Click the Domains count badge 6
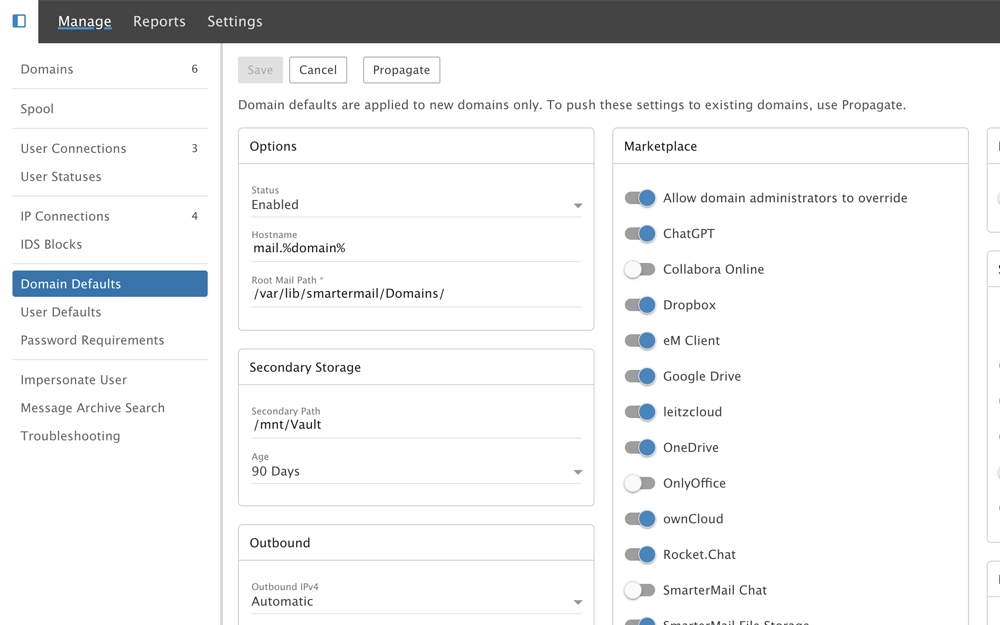1000x625 pixels. (x=195, y=69)
